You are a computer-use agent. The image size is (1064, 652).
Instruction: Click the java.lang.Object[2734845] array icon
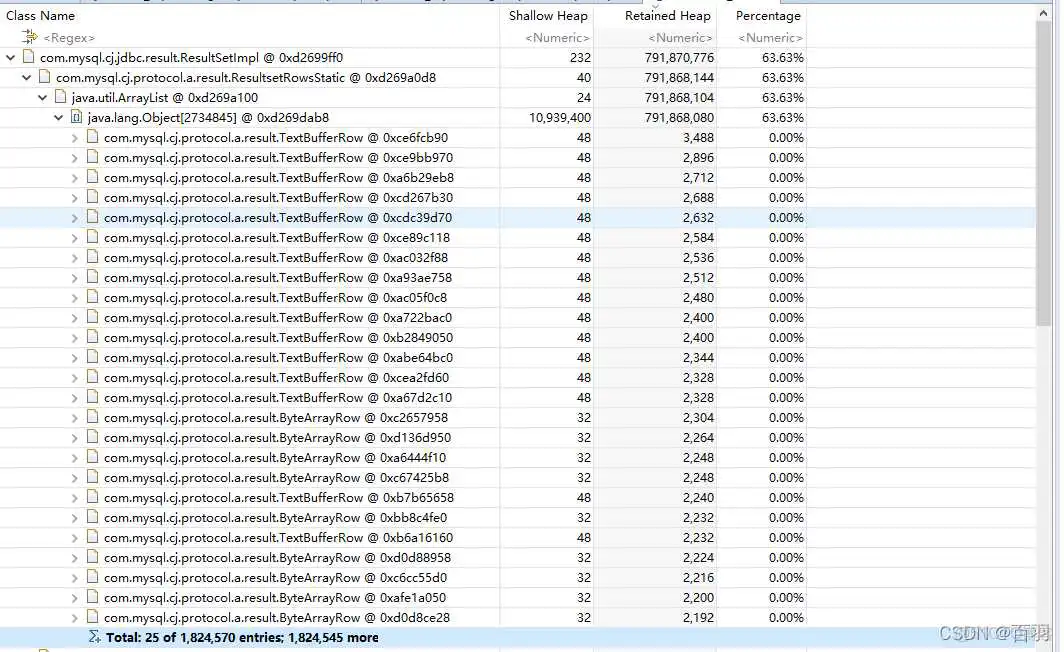(76, 117)
